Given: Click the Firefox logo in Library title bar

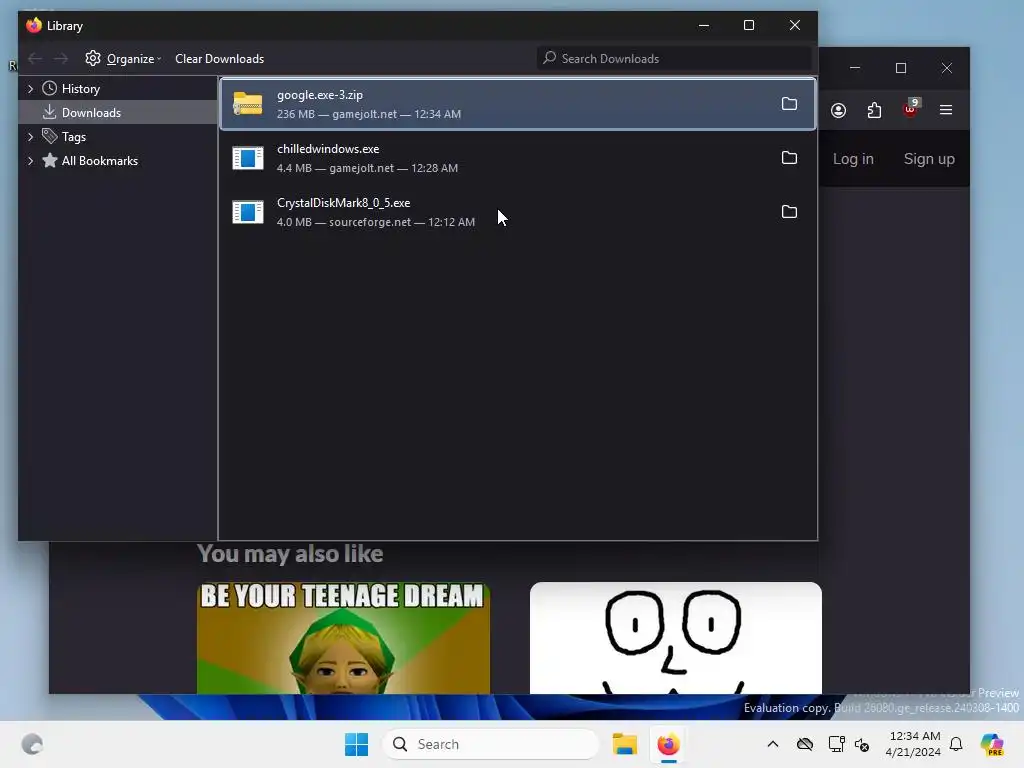Looking at the screenshot, I should coord(34,25).
